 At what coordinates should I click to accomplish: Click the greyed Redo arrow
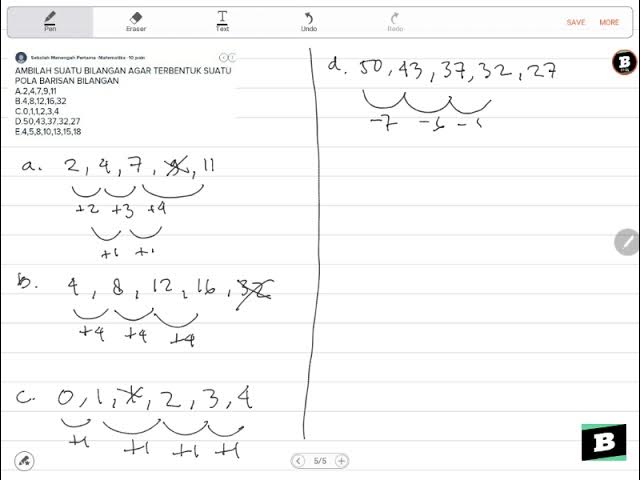pyautogui.click(x=395, y=22)
